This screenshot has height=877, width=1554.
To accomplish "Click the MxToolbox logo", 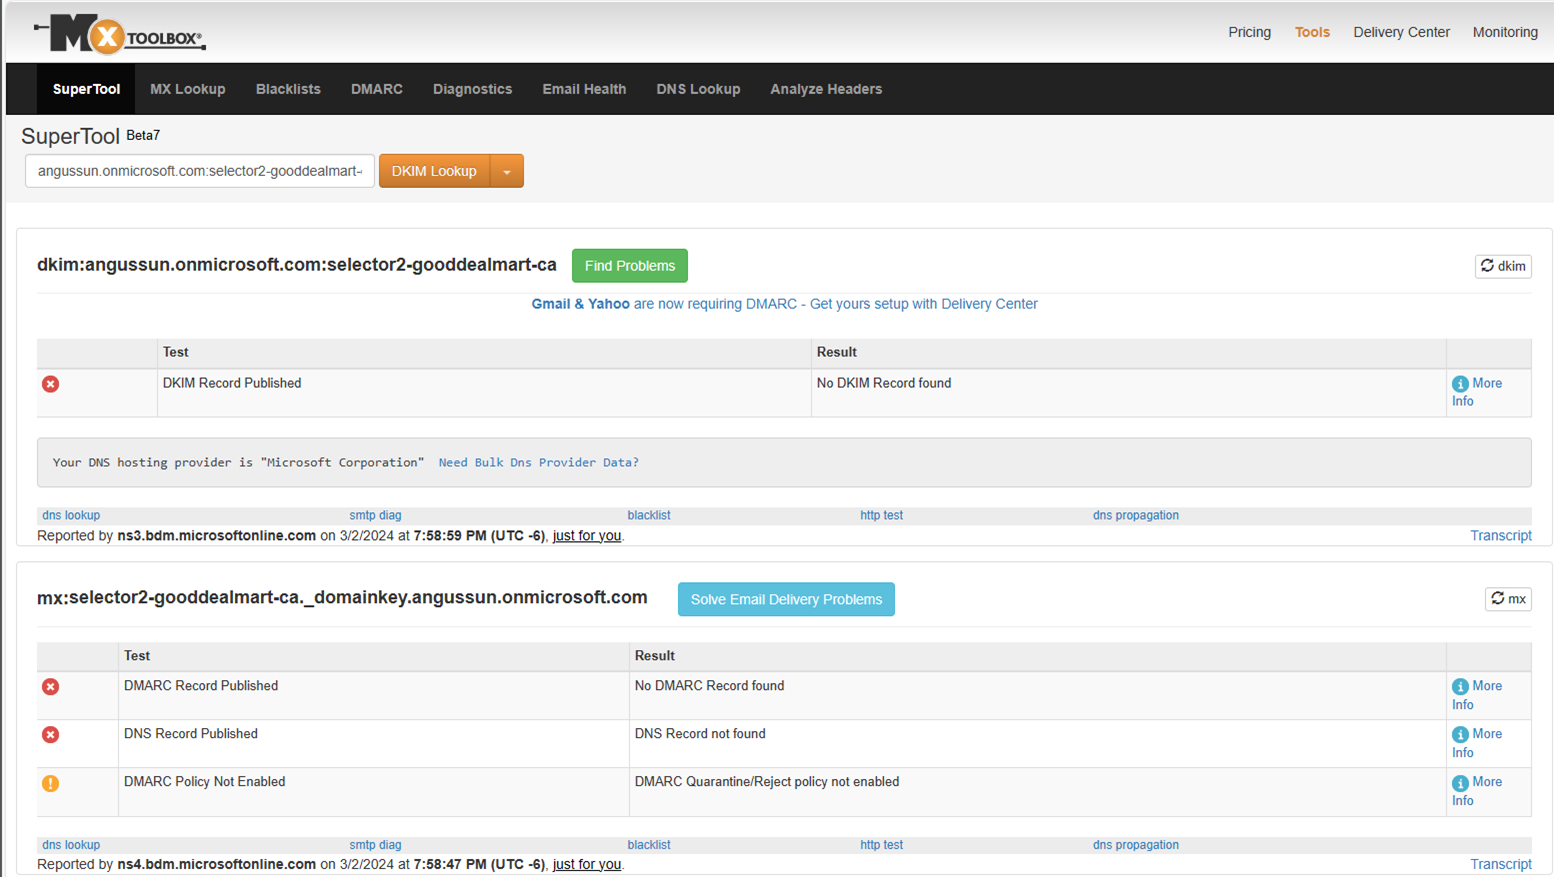I will (x=120, y=35).
